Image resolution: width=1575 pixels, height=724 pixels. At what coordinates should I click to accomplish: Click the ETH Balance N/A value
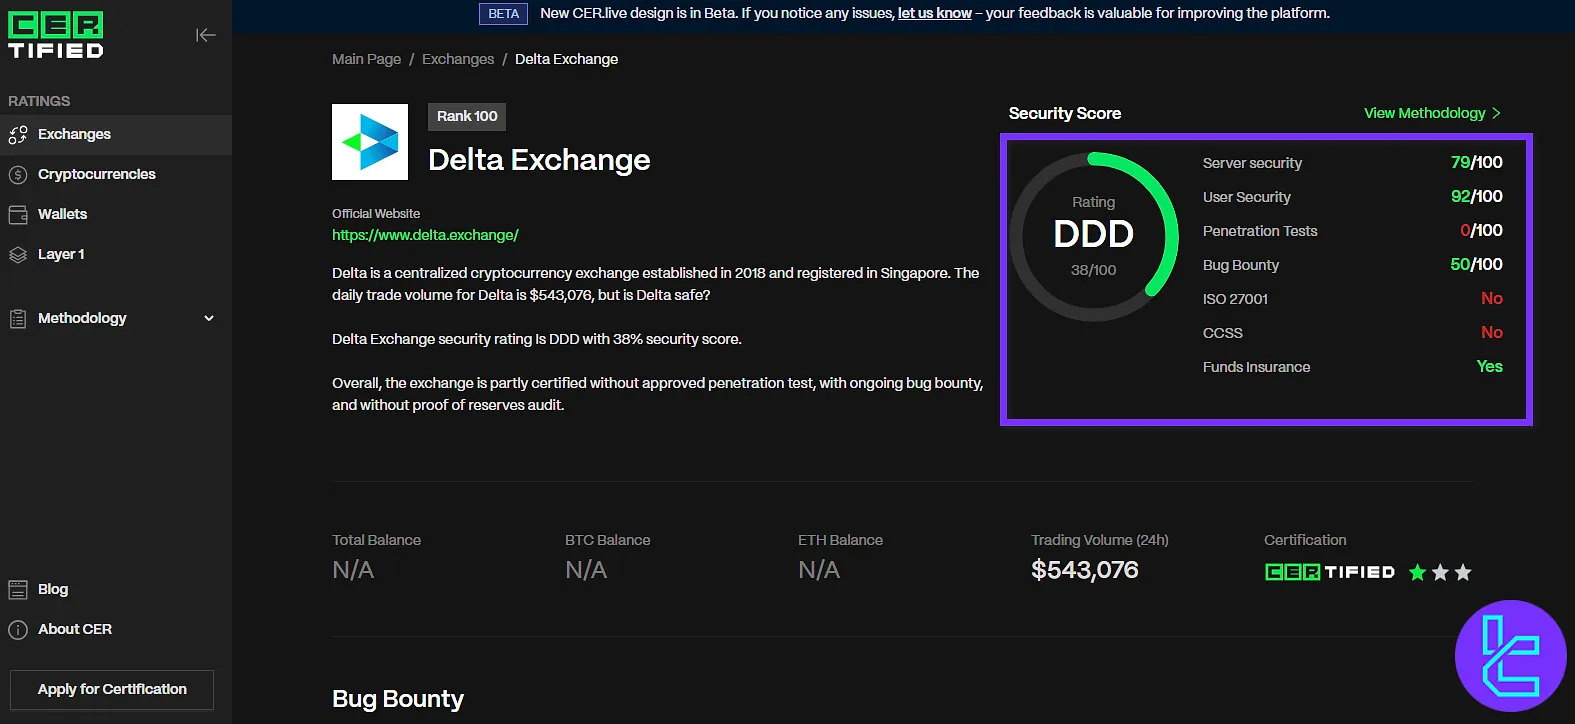(819, 570)
